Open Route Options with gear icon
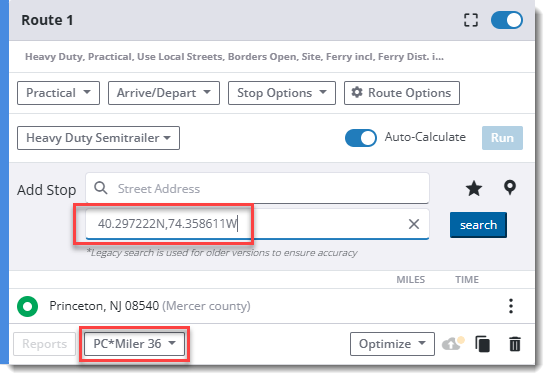This screenshot has height=380, width=550. coord(402,93)
